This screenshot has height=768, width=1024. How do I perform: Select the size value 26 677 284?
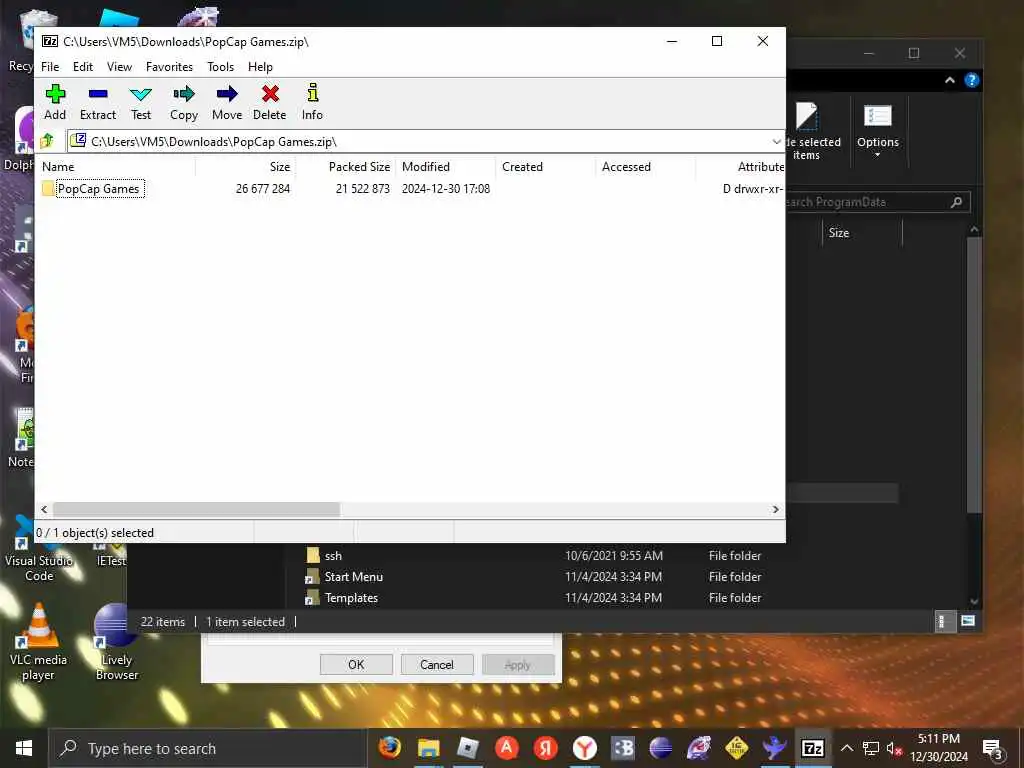tap(263, 189)
